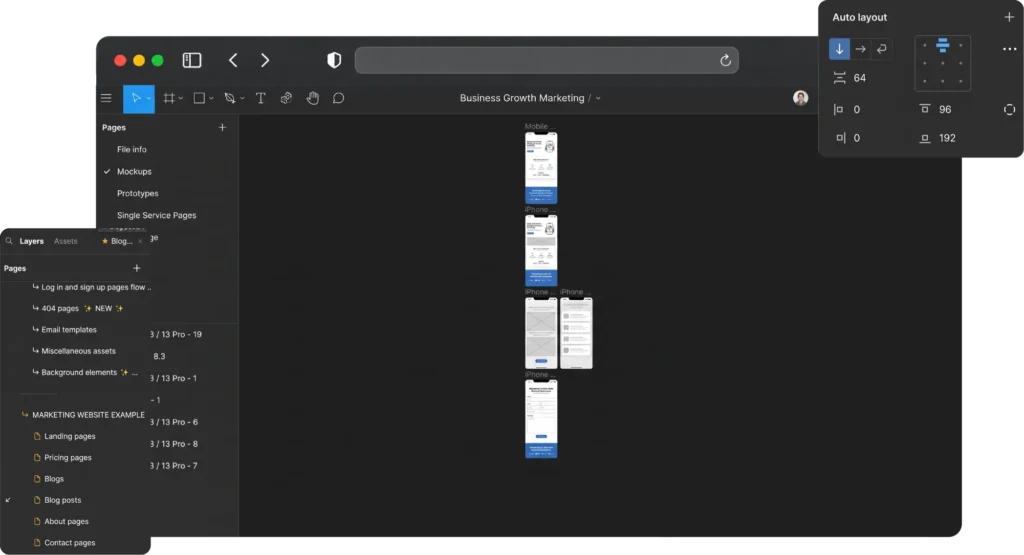Select the Rectangle shape tool
Screen dimensions: 1024x555
coord(199,98)
